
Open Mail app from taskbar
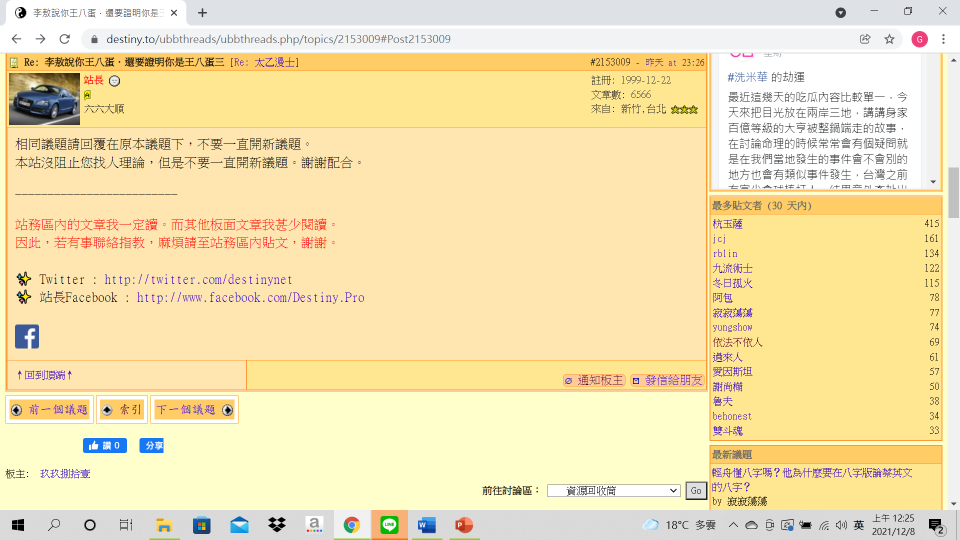point(239,525)
